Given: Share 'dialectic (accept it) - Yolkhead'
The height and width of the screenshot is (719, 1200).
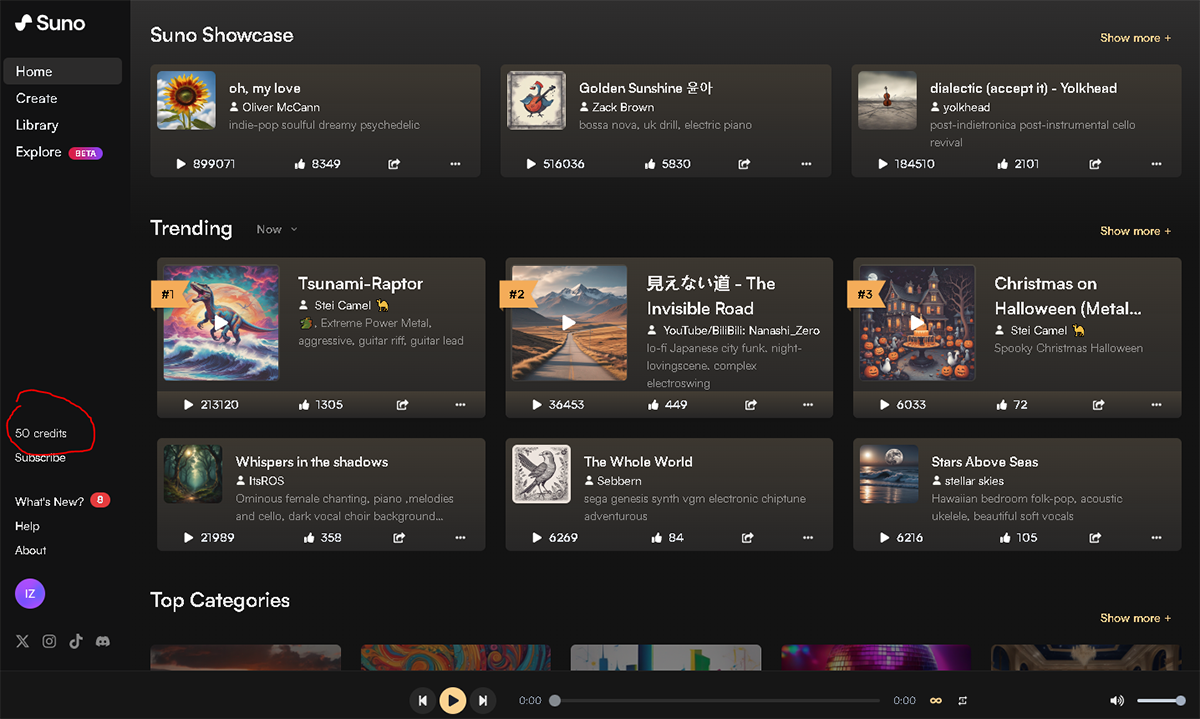Looking at the screenshot, I should (x=1095, y=164).
